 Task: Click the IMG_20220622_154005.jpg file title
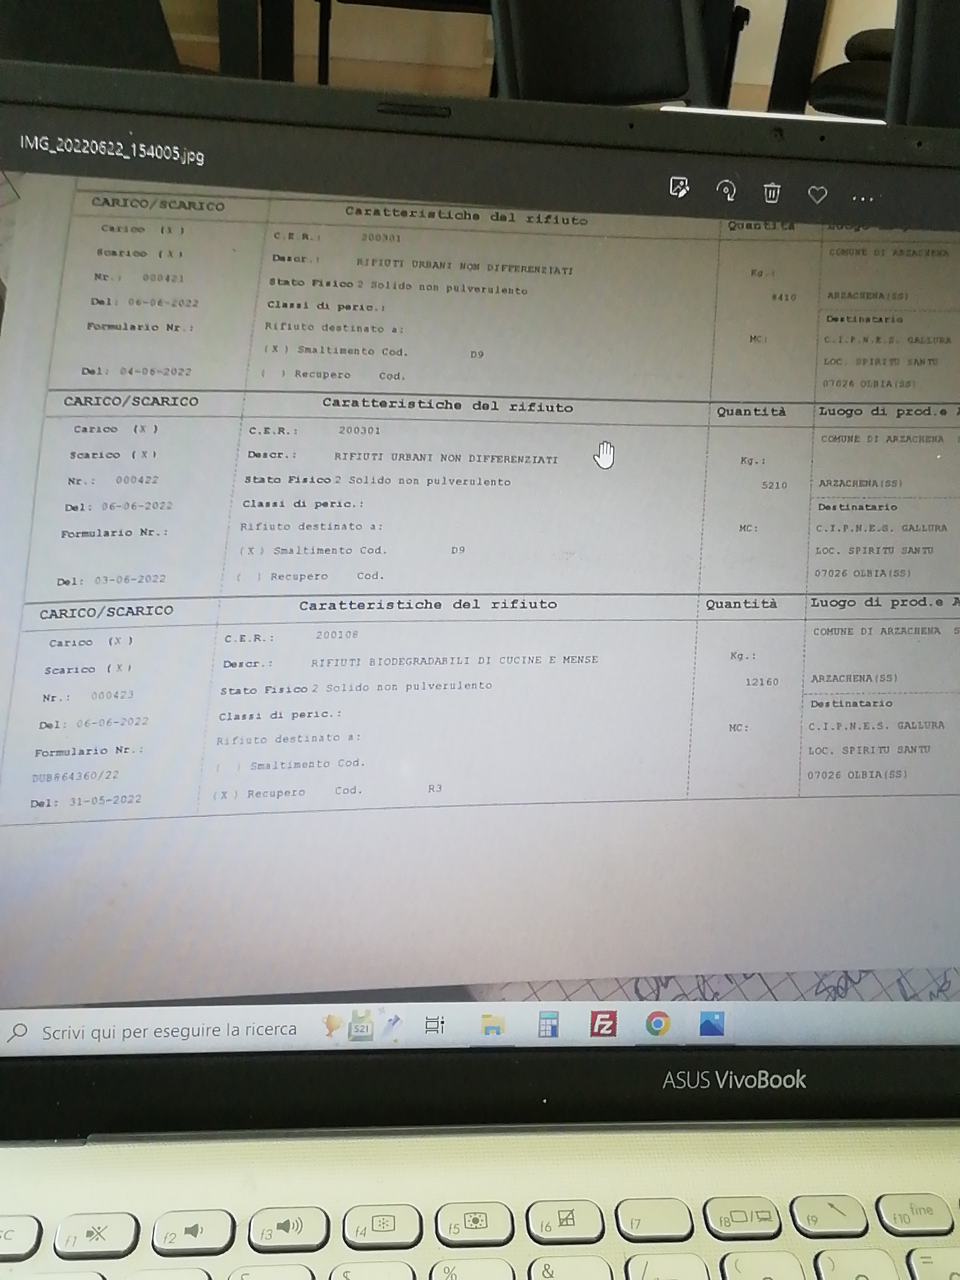coord(111,148)
